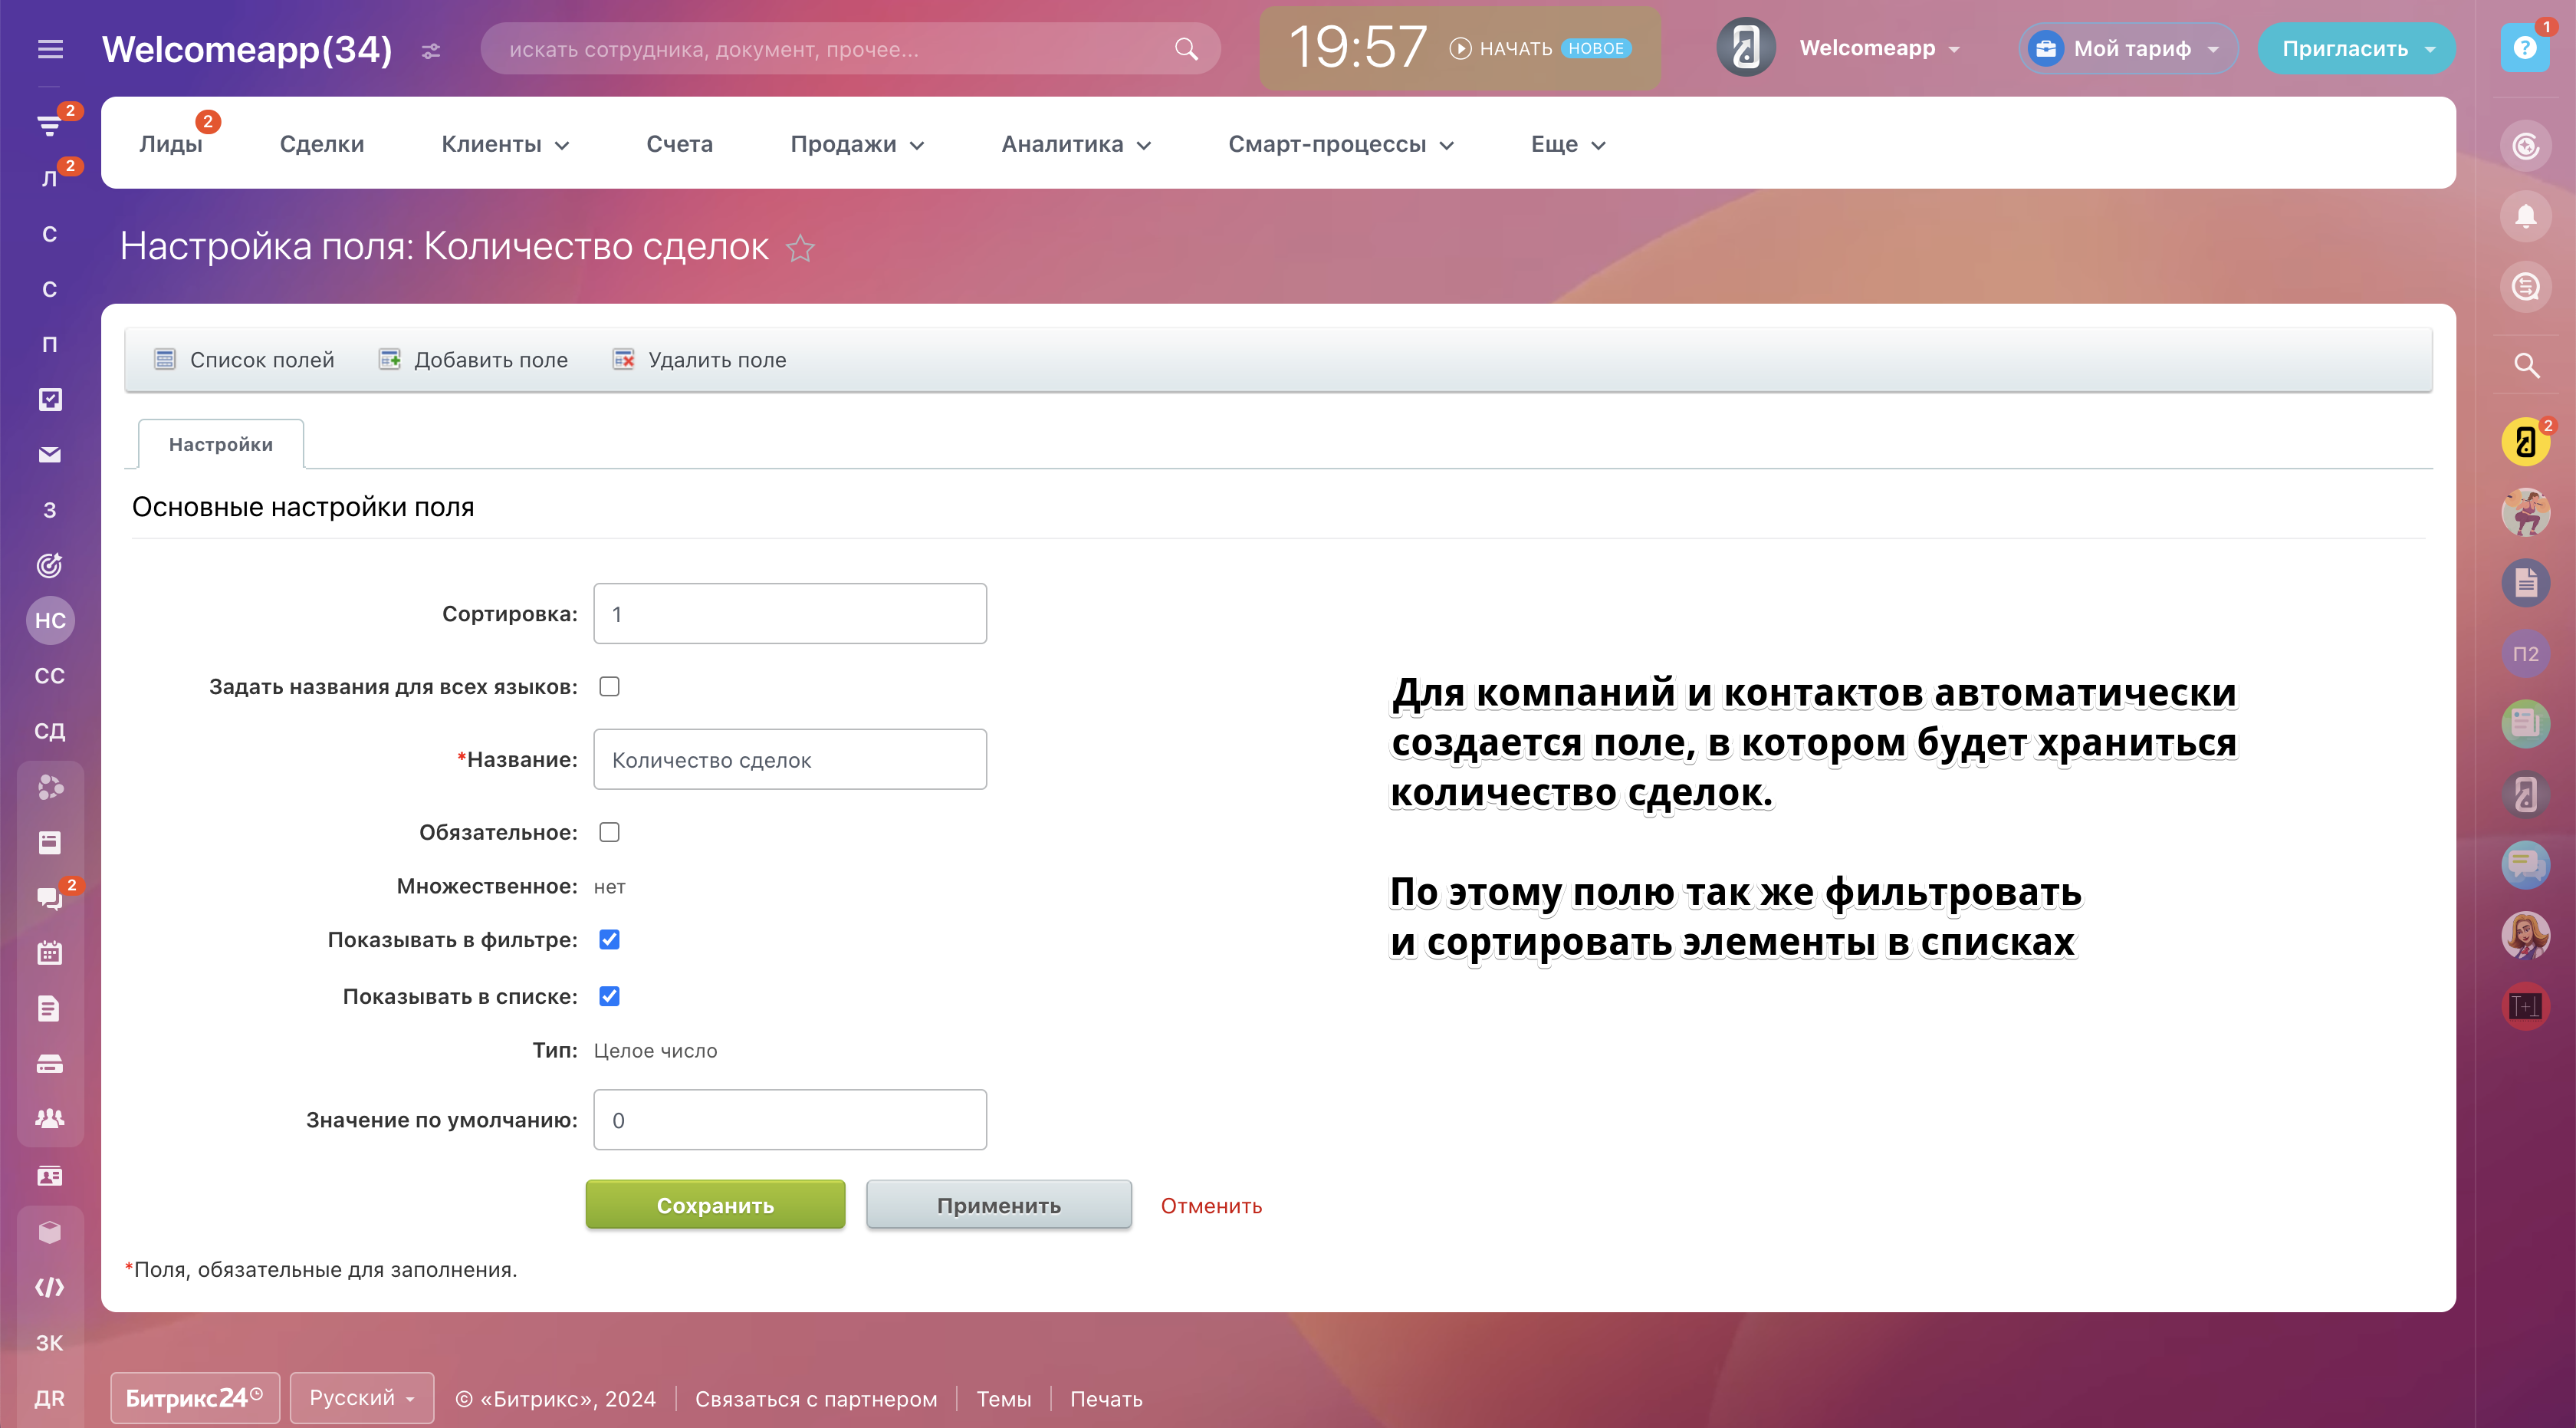Viewport: 2576px width, 1428px height.
Task: Open the notifications bell in right panel
Action: tap(2525, 216)
